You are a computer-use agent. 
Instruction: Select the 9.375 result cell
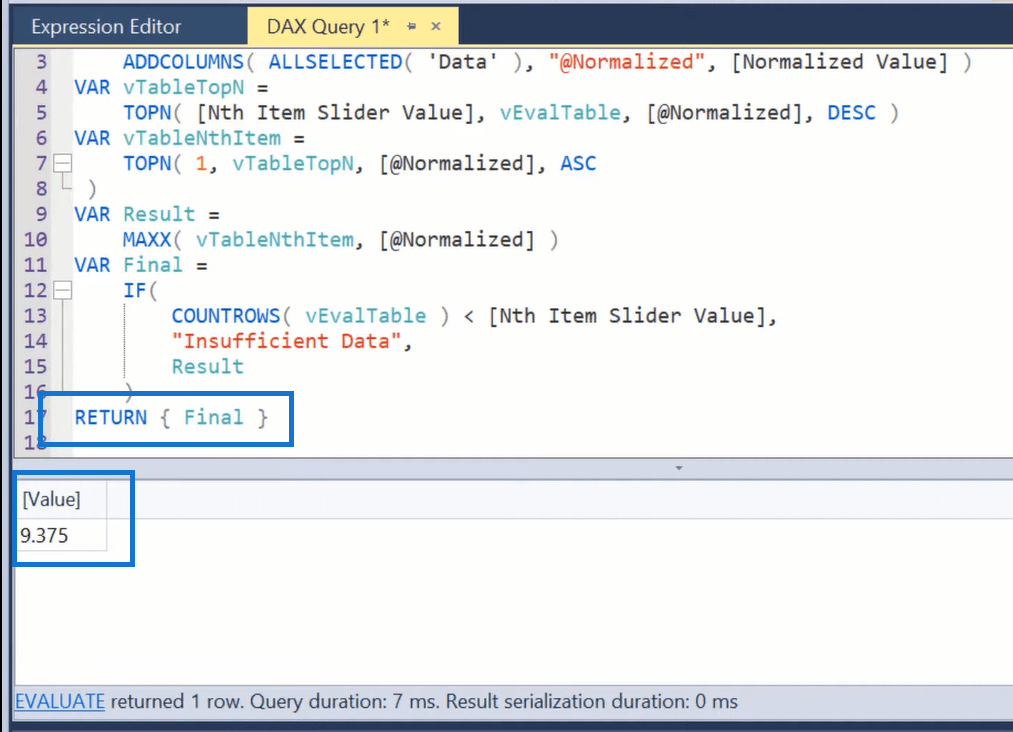coord(46,535)
